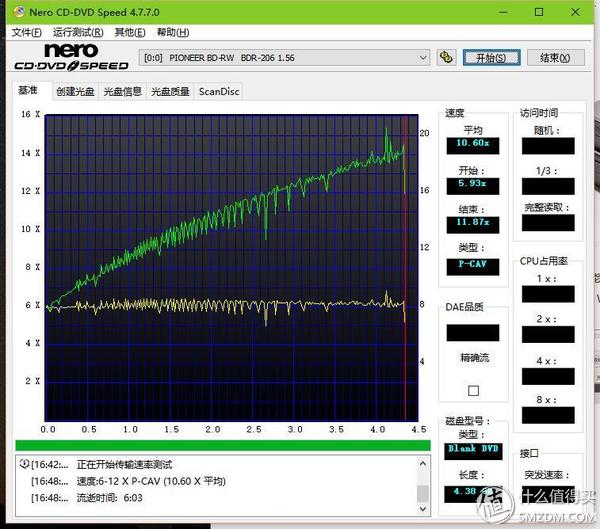Switch to the 创建光盘 tab
The image size is (600, 529).
coord(75,91)
